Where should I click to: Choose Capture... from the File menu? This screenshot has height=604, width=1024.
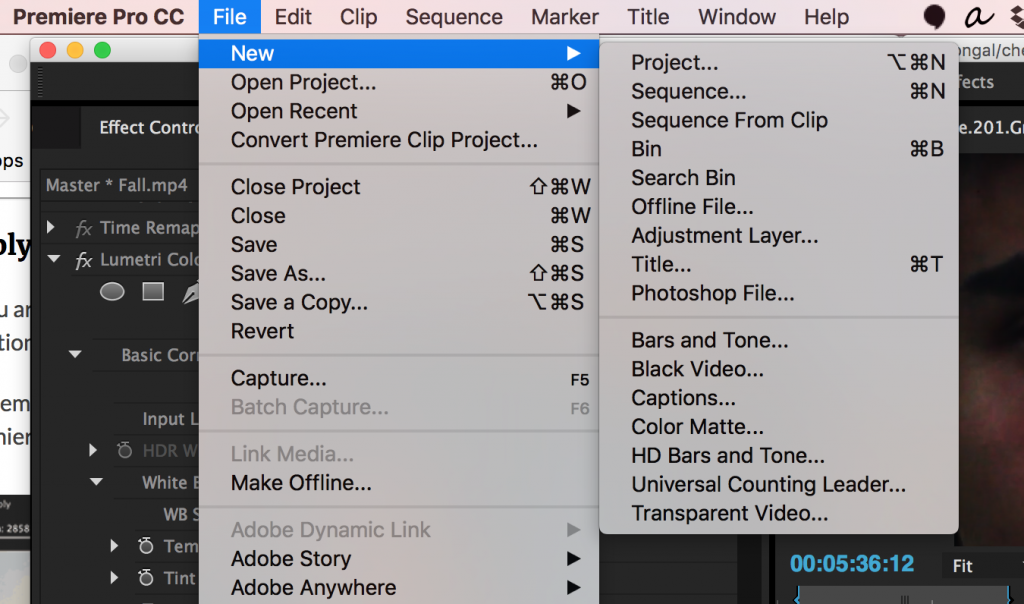pyautogui.click(x=399, y=378)
